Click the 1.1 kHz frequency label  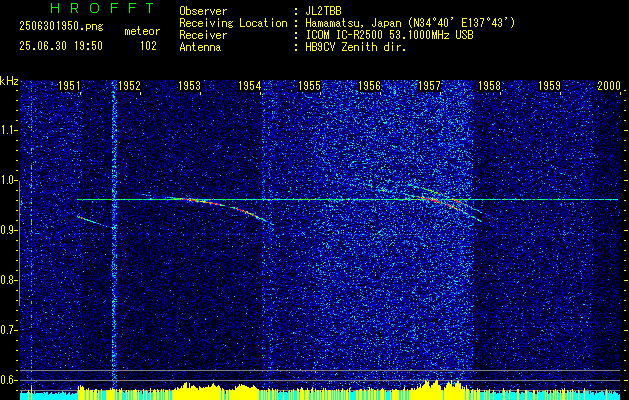(x=8, y=130)
